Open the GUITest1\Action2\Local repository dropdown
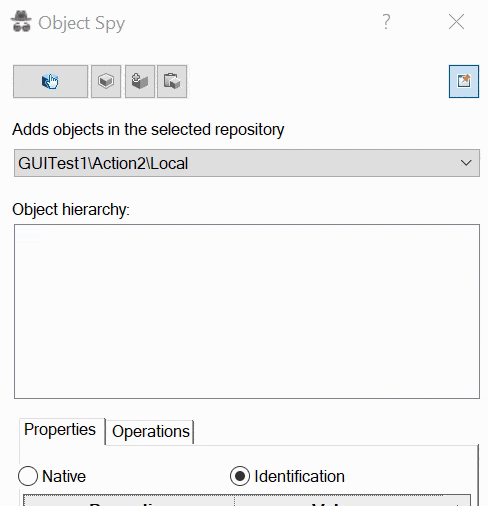The width and height of the screenshot is (488, 506). pos(247,163)
